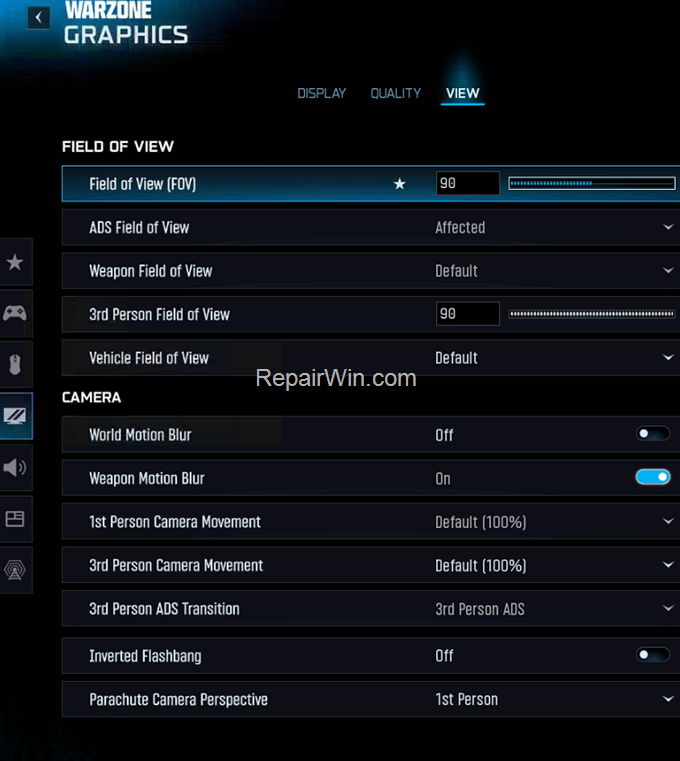Open the Audio speaker sidebar icon
680x761 pixels.
[16, 467]
